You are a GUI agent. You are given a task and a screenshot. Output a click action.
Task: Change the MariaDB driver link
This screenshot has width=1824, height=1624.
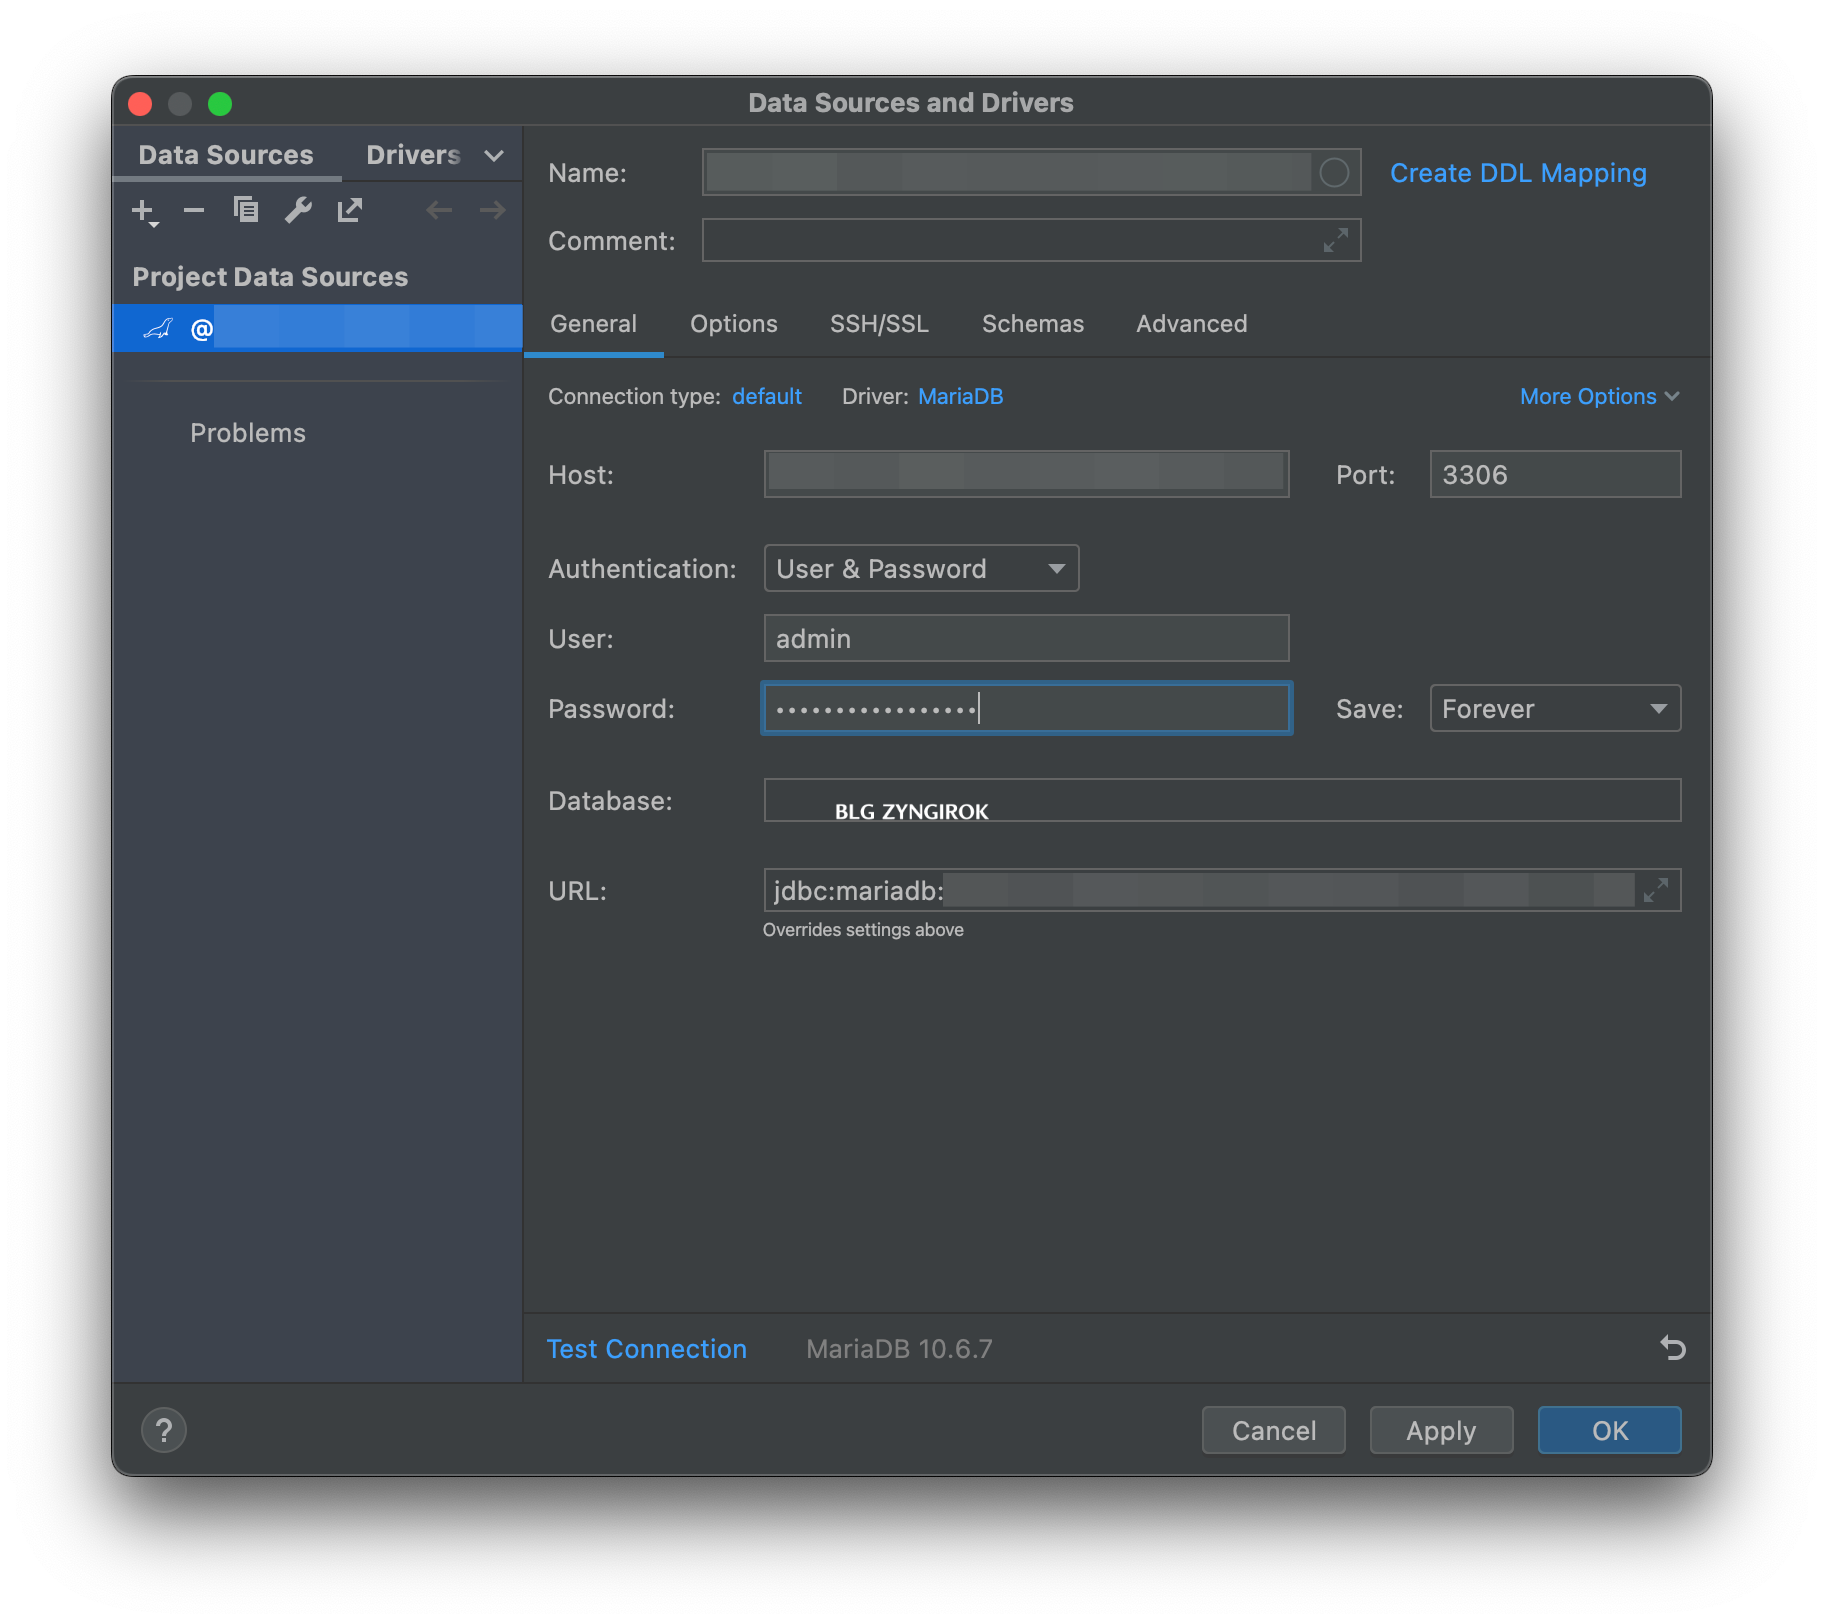click(961, 397)
